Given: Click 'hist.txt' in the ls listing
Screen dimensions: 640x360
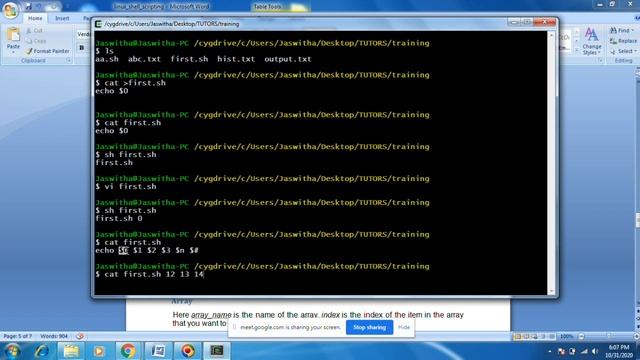Looking at the screenshot, I should 236,59.
